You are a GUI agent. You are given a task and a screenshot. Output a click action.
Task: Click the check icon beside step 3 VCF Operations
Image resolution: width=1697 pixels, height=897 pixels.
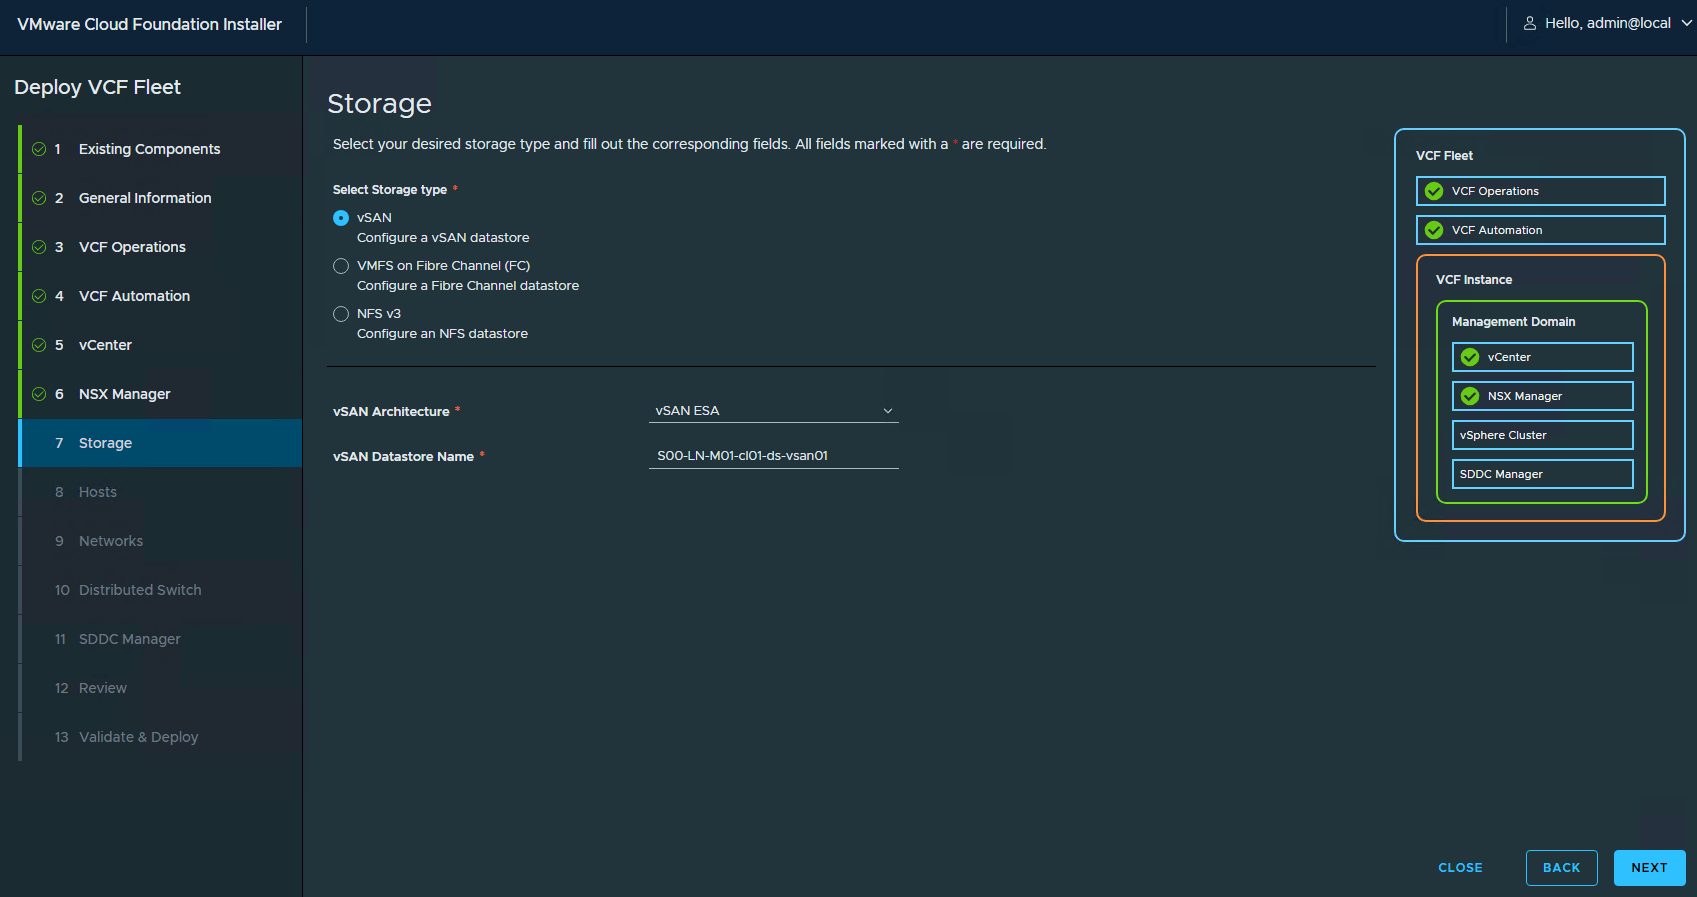pos(39,247)
